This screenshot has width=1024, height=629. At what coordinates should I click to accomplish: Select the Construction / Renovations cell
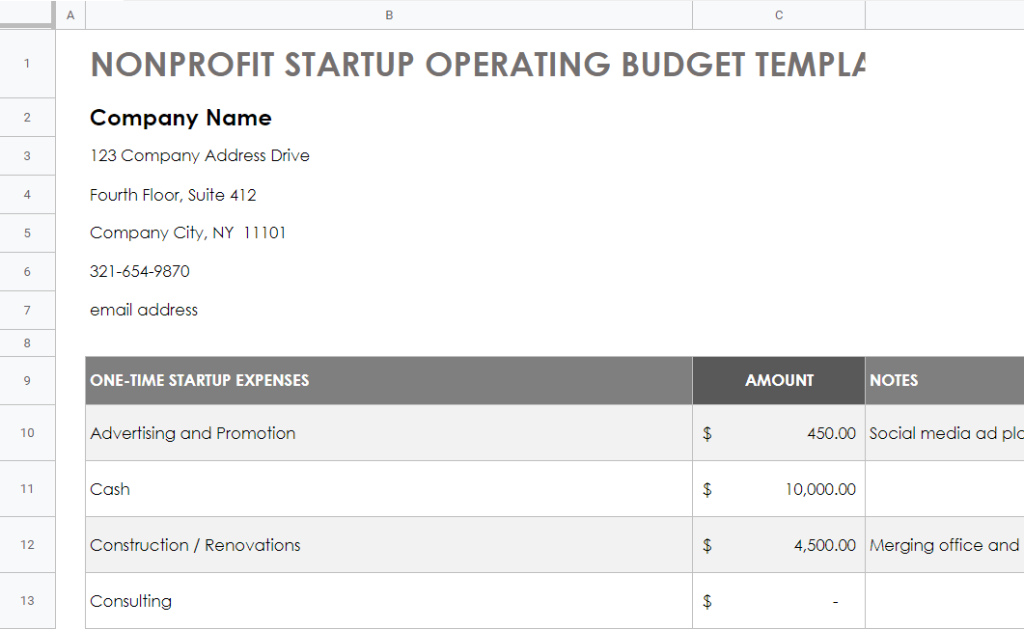pyautogui.click(x=388, y=545)
